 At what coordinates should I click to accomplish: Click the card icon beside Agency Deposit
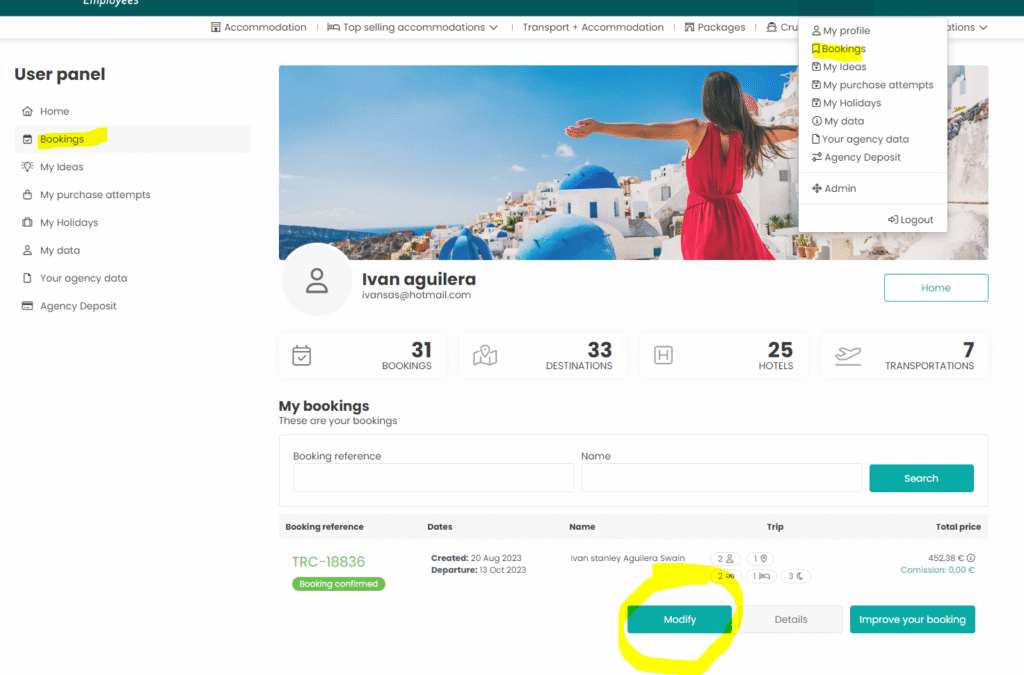[27, 306]
